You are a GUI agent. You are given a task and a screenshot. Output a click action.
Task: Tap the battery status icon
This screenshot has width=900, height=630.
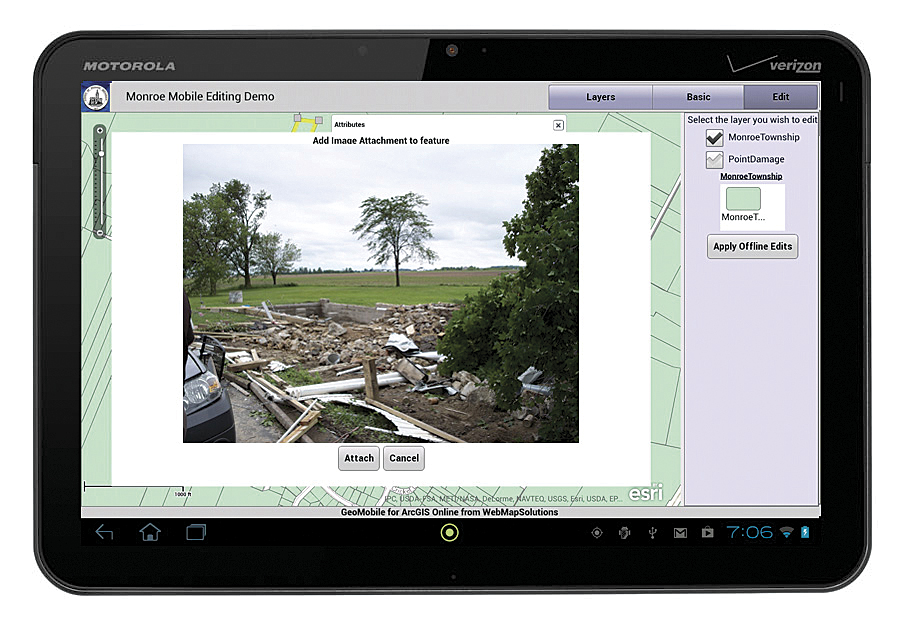(805, 532)
